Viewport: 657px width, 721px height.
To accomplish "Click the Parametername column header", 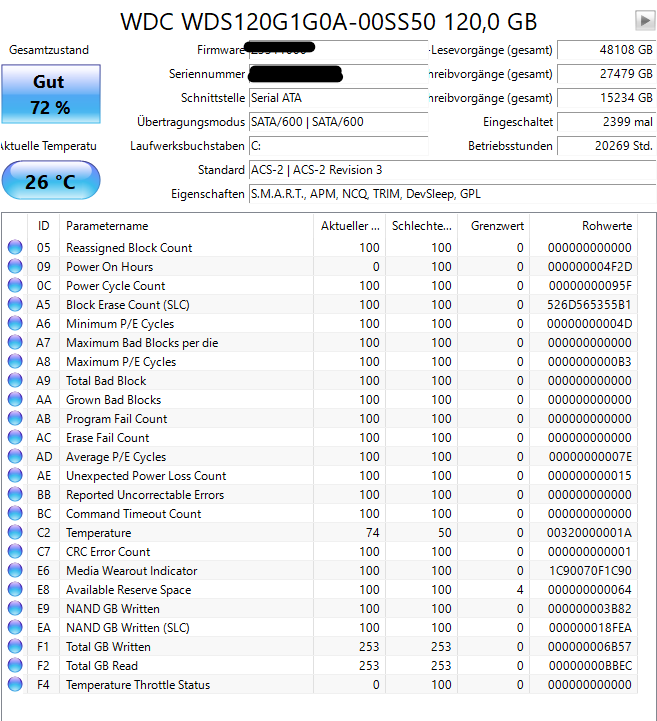I will [187, 226].
